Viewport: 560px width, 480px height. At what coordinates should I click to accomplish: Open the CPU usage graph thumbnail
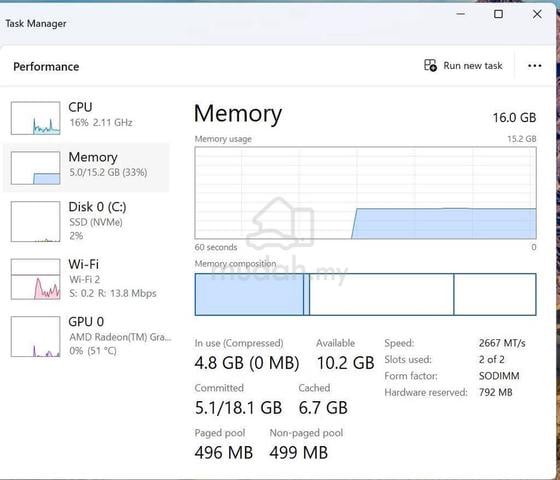35,118
